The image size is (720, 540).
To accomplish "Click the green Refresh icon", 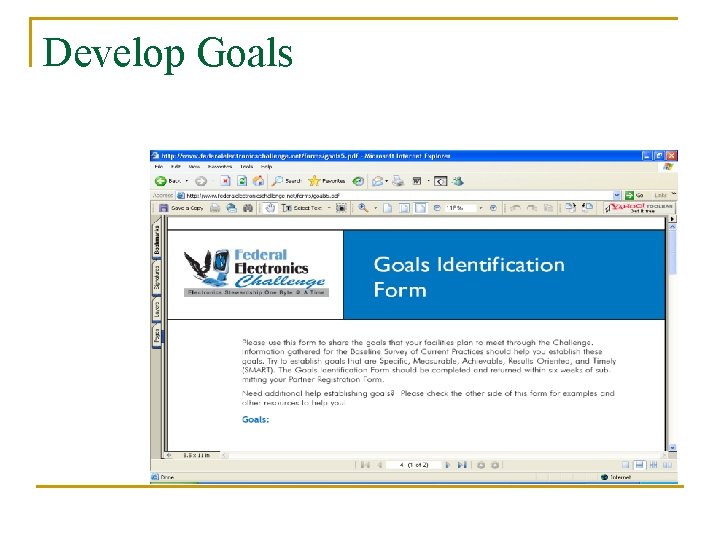I will click(242, 181).
